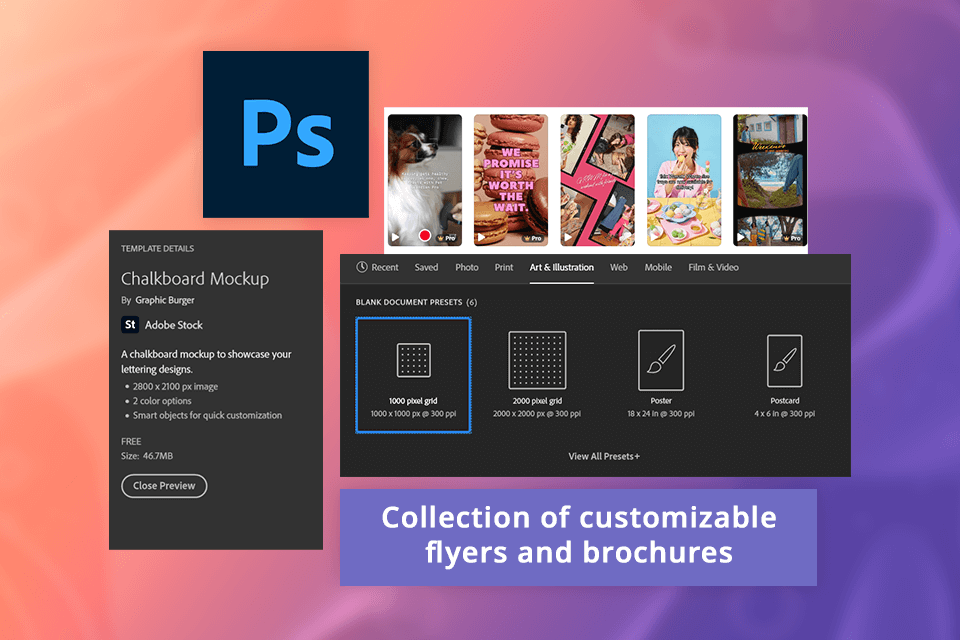Select the Art & Illustration tab

(561, 267)
